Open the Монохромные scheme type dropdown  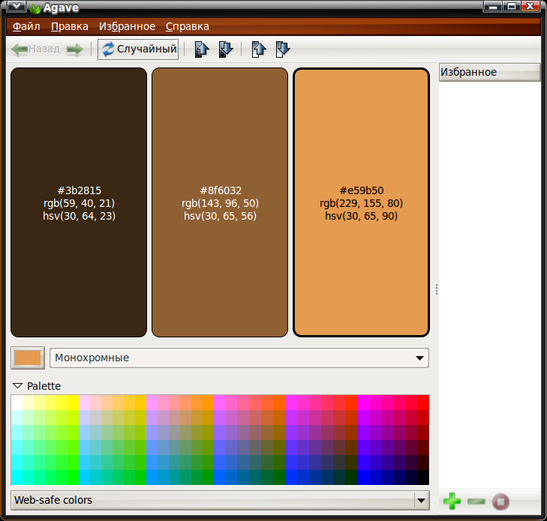coord(239,358)
